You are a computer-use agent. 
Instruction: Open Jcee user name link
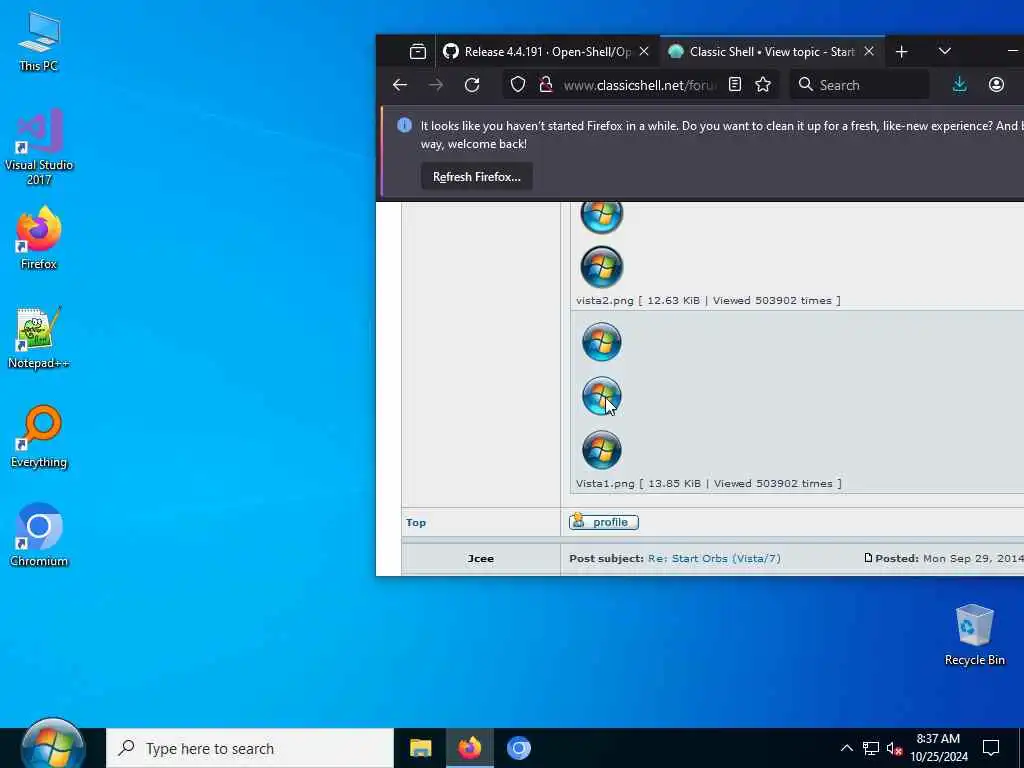[481, 558]
